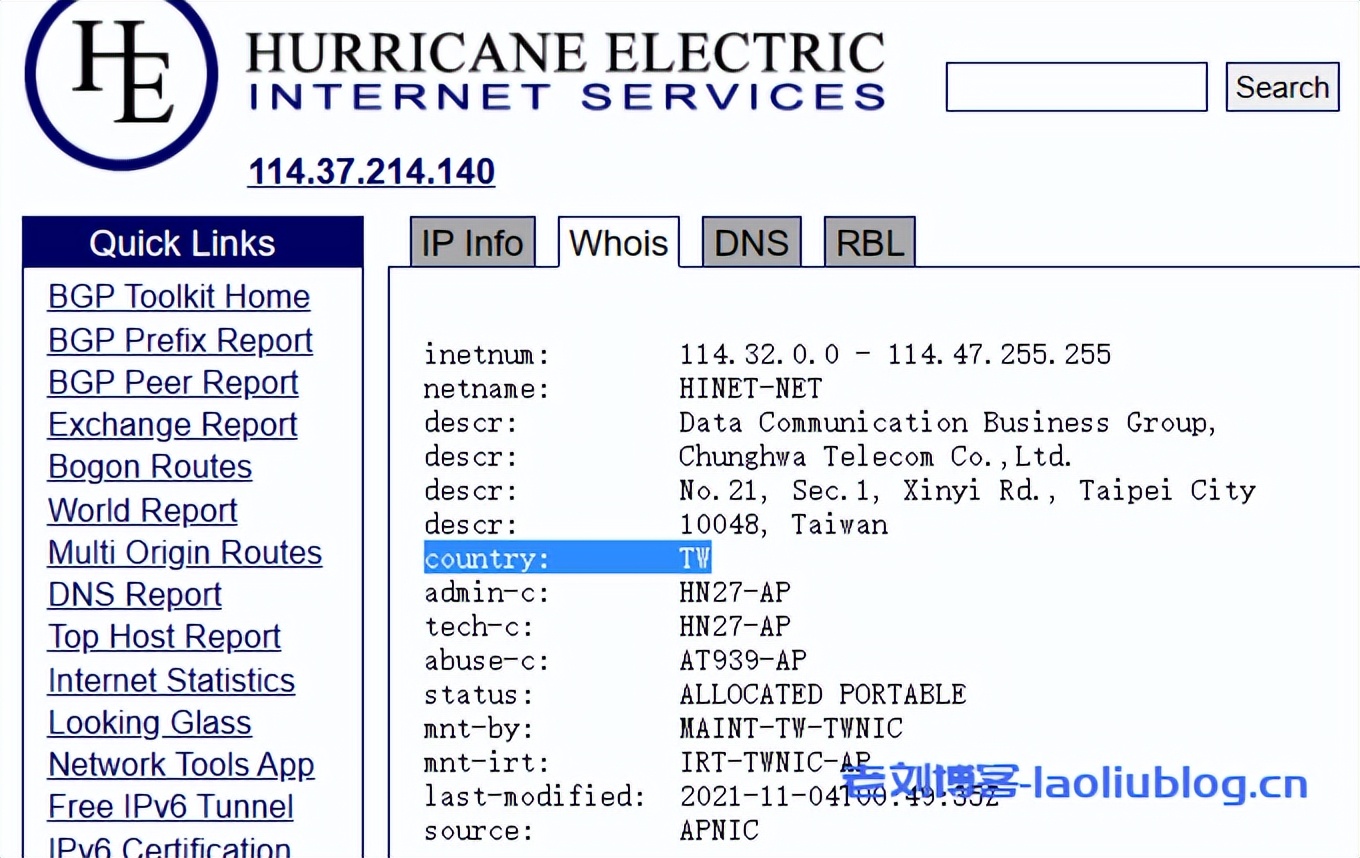The width and height of the screenshot is (1360, 858).
Task: Go to the DNS Report link
Action: (135, 595)
